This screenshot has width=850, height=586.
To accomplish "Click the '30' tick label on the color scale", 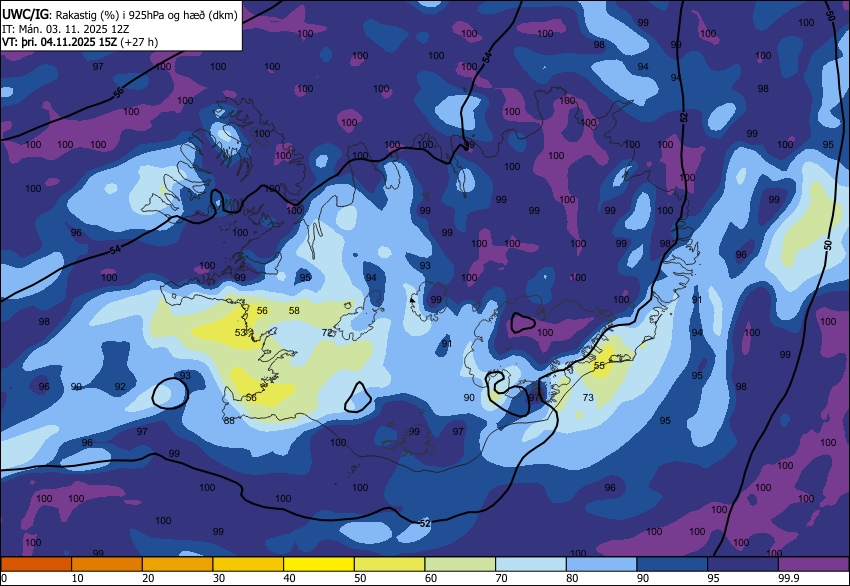I will 218,578.
